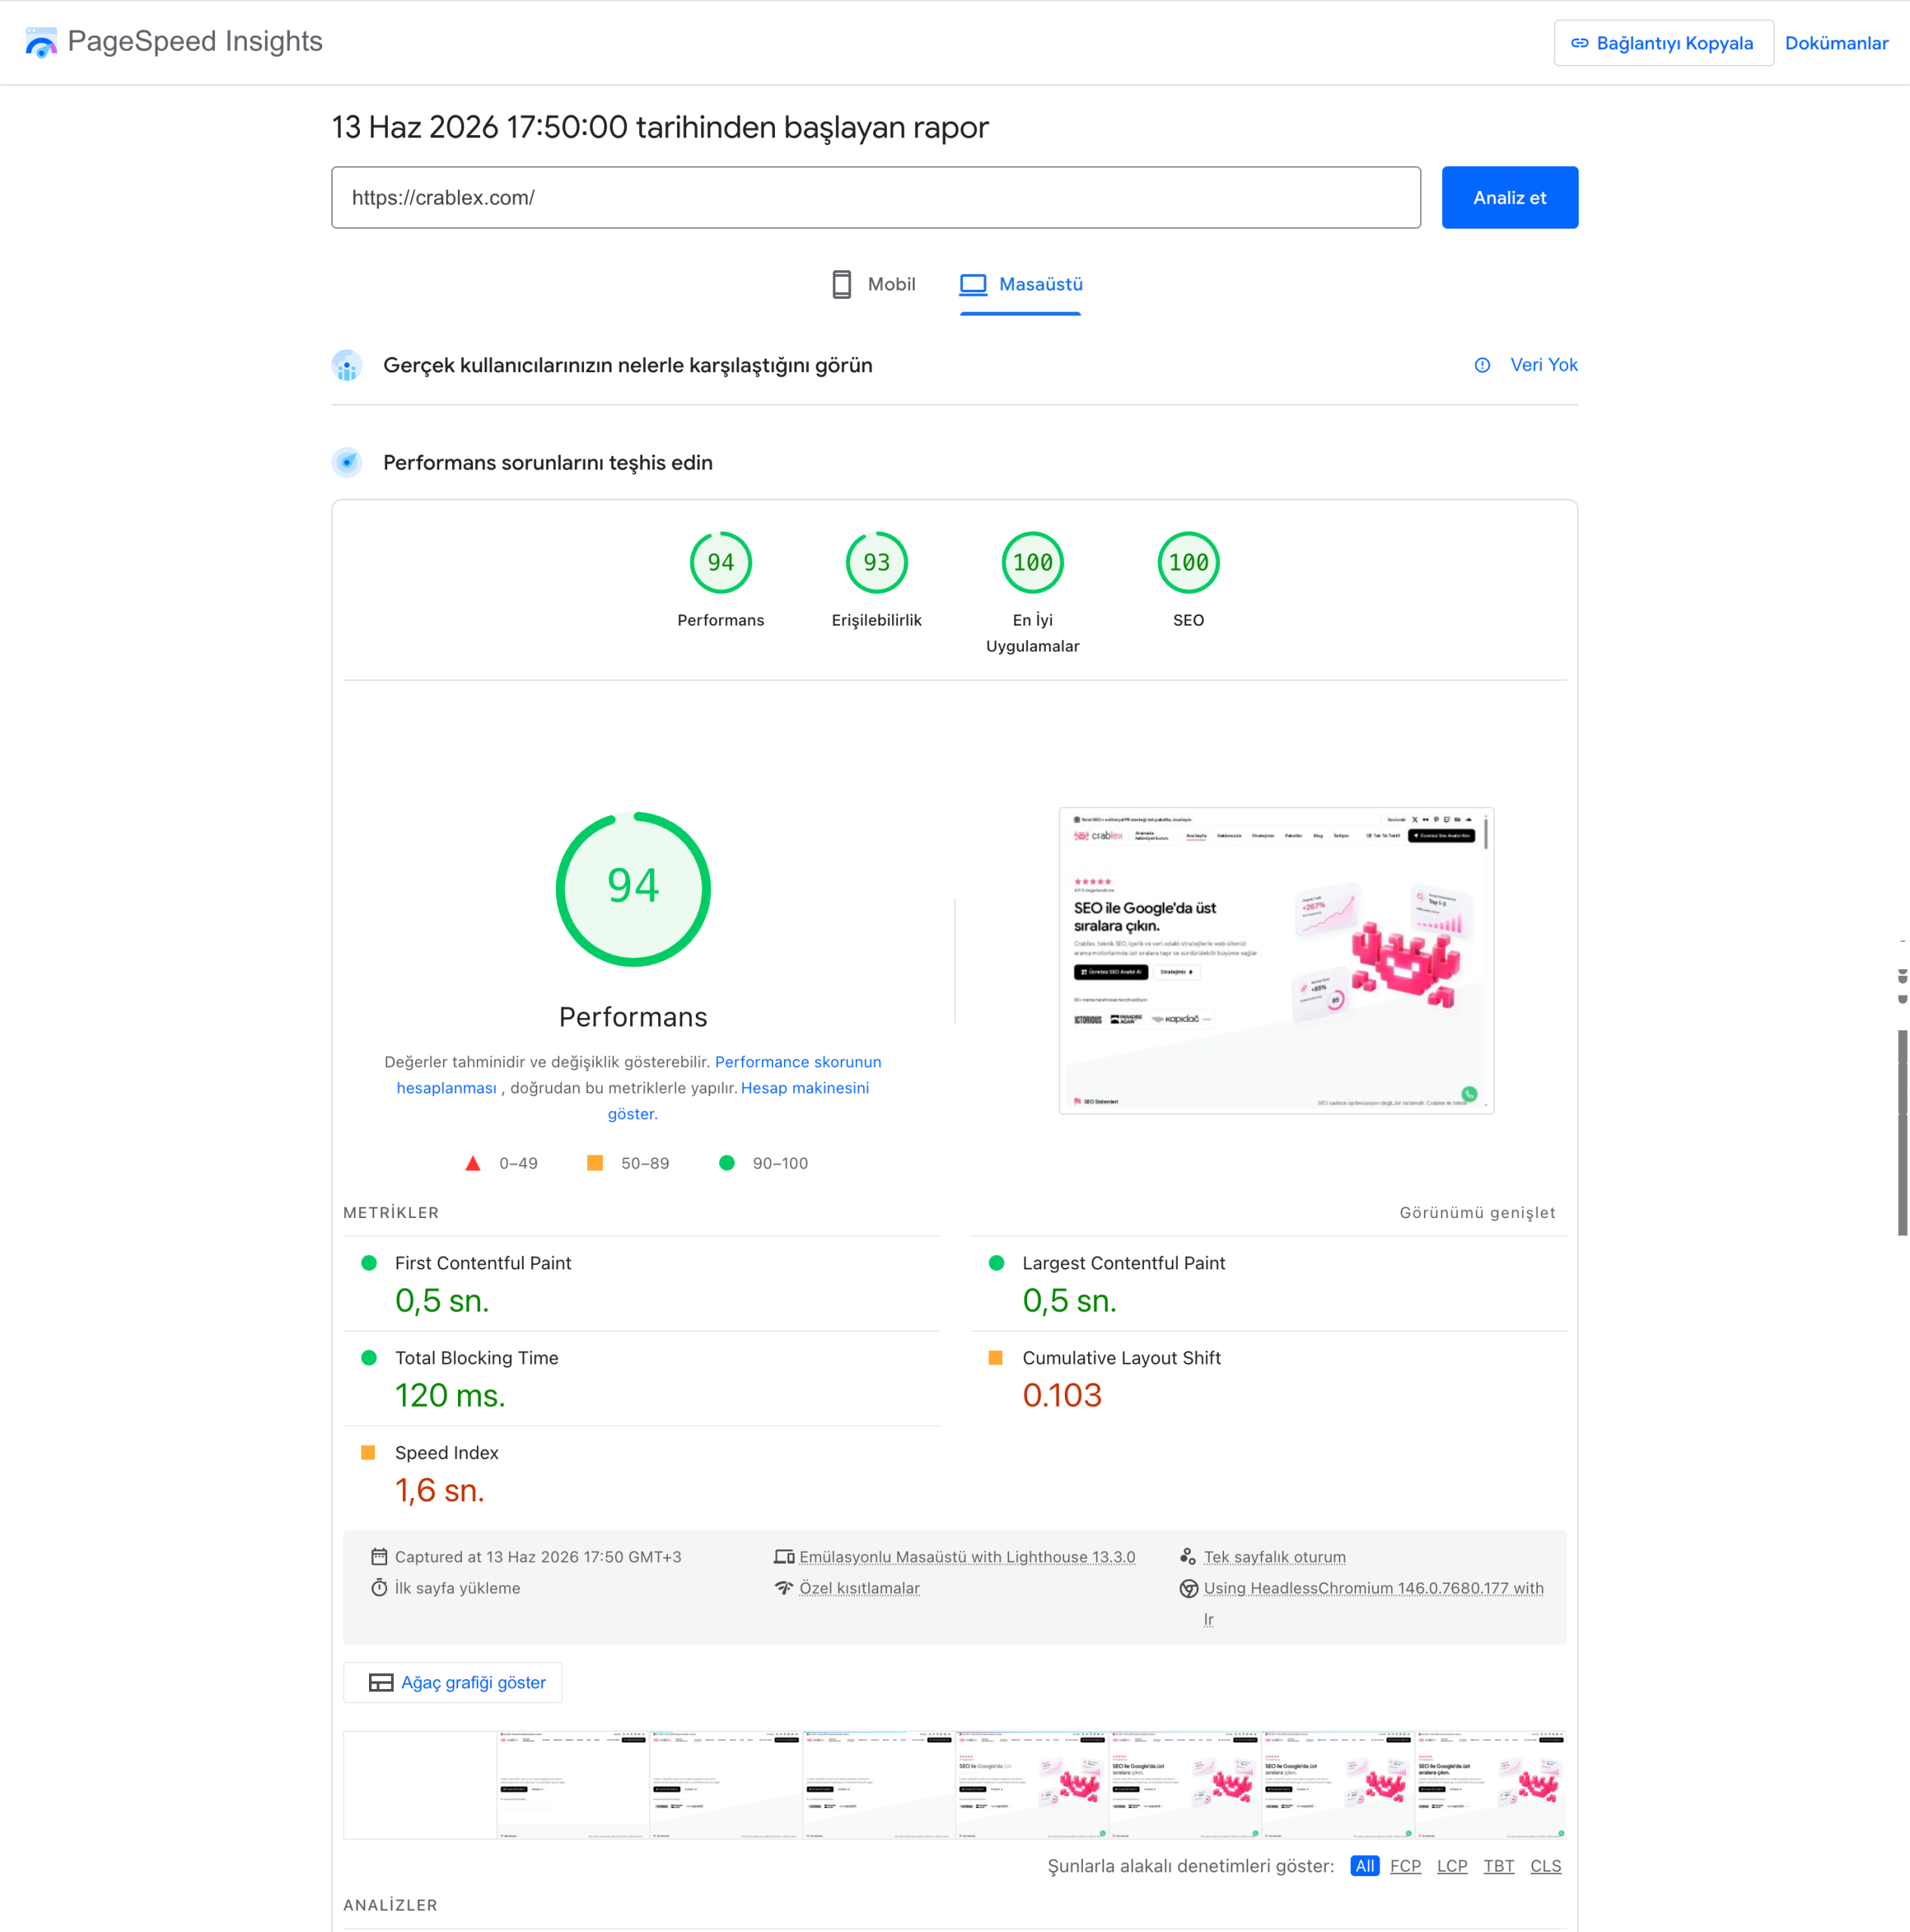Click the Using HeadlessChromium 146.0.7680.177 text
1910x1932 pixels.
(x=1373, y=1587)
